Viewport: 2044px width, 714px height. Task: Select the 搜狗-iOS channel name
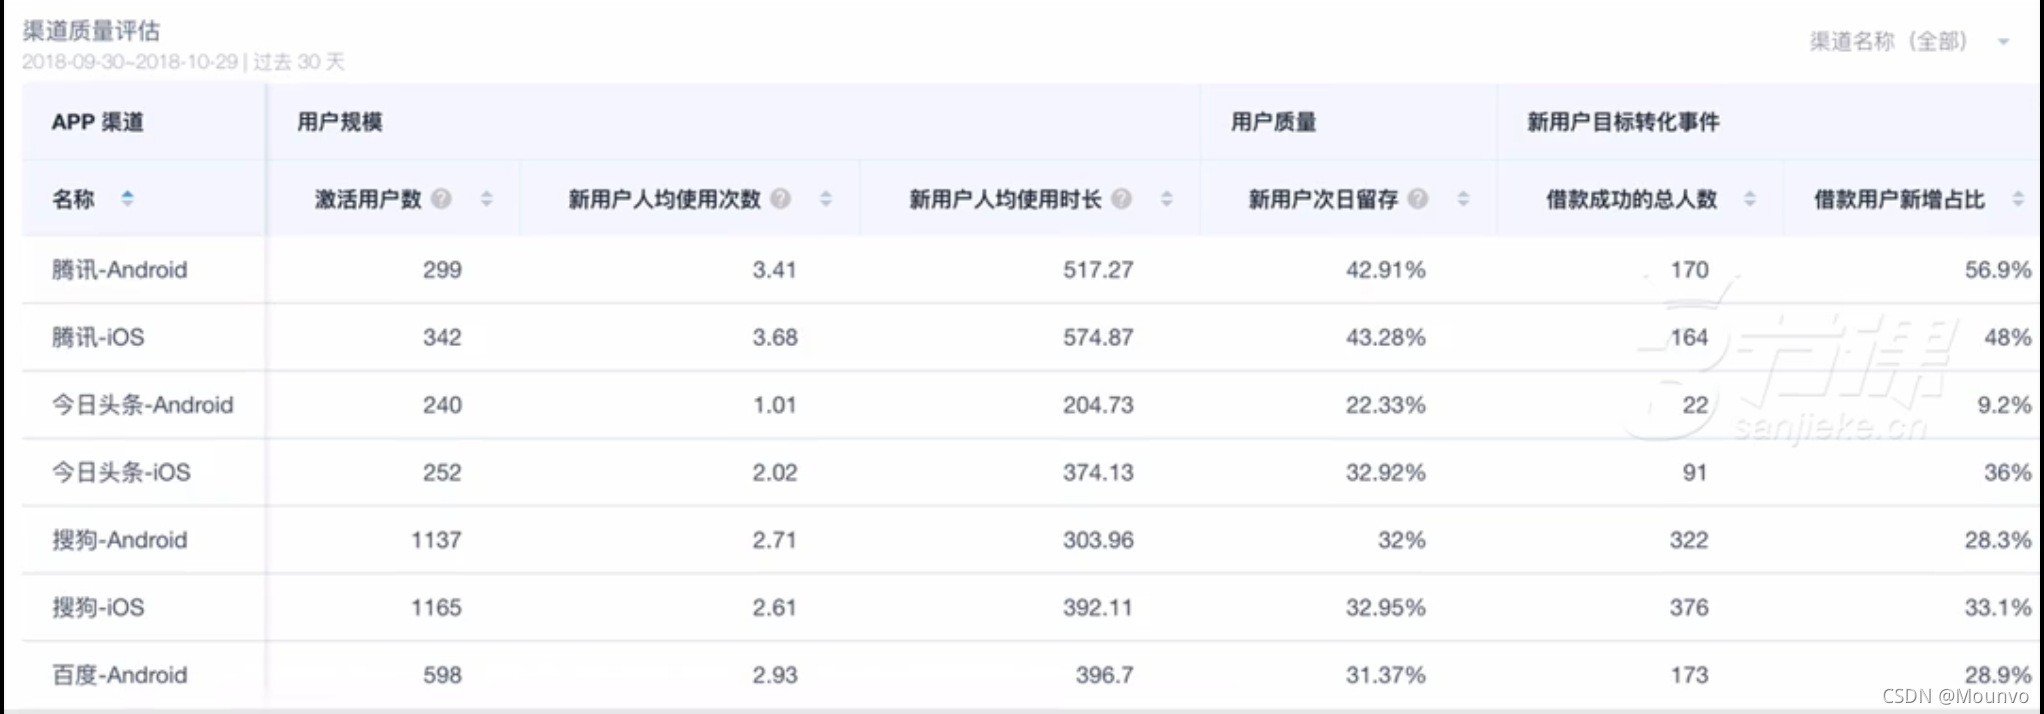(x=98, y=607)
